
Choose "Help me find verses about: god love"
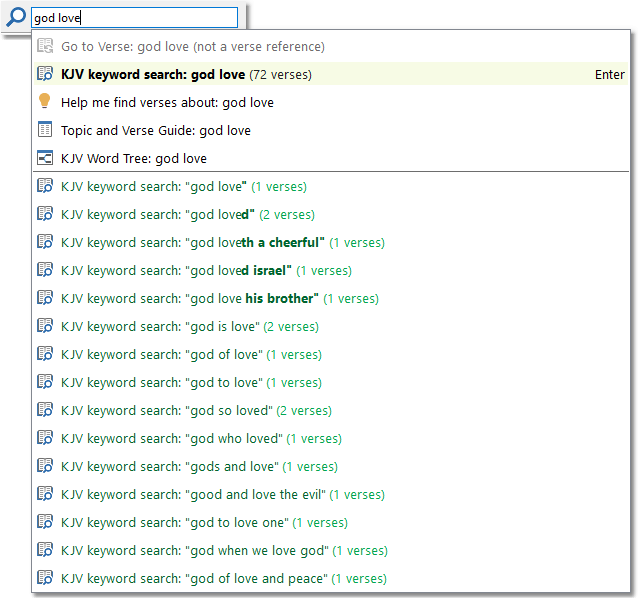pos(330,102)
